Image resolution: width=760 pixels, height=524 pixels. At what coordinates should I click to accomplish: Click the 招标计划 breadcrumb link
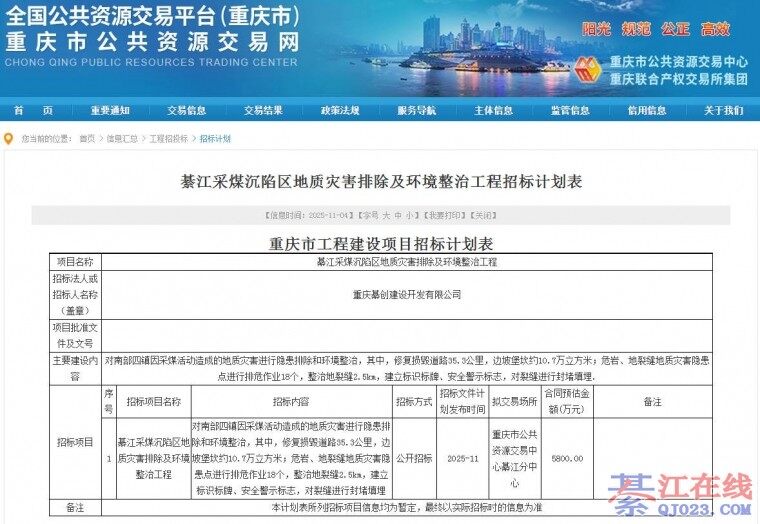[215, 139]
